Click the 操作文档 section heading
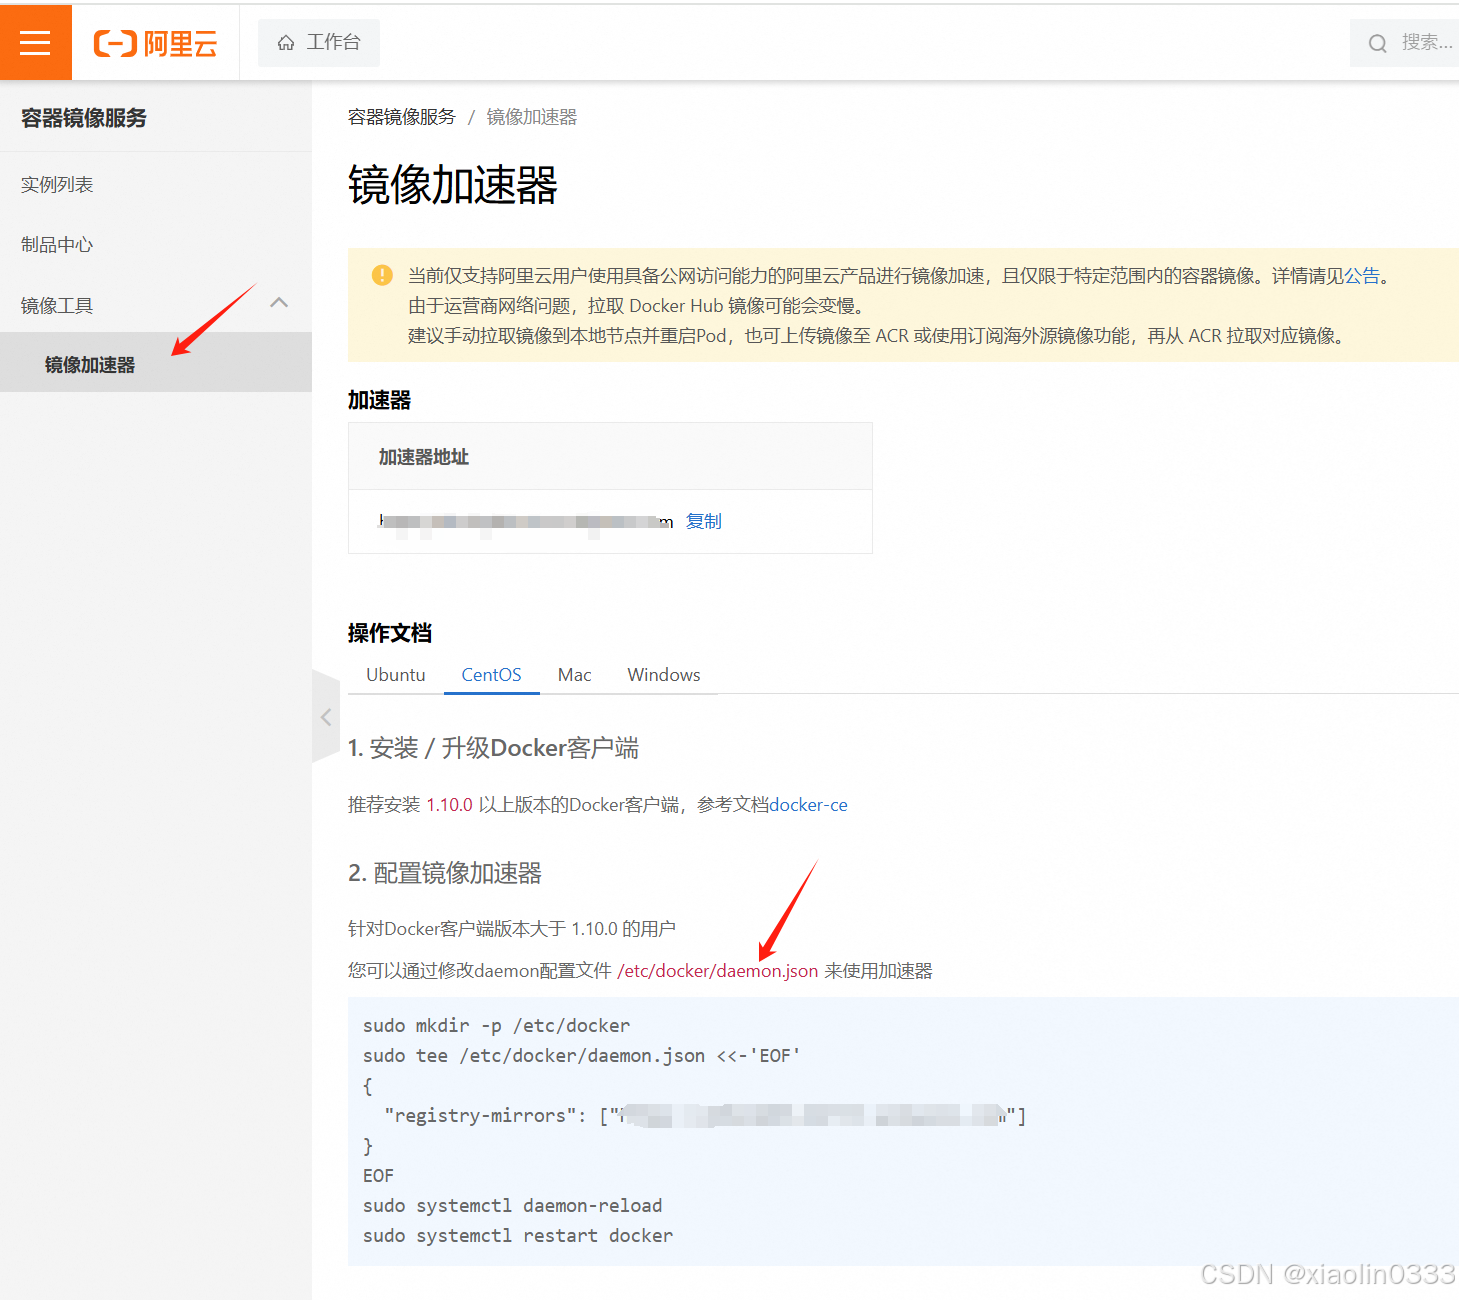This screenshot has height=1300, width=1459. (x=390, y=633)
